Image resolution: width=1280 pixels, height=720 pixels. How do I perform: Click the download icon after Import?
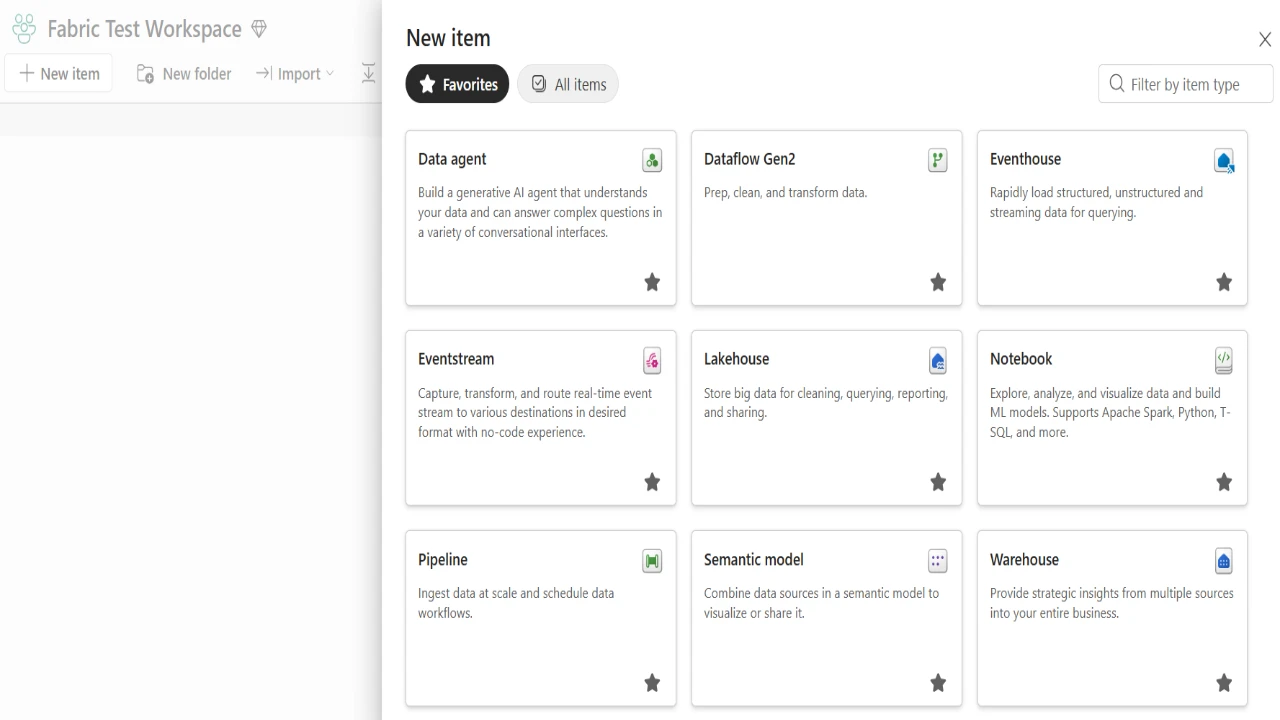[x=368, y=73]
